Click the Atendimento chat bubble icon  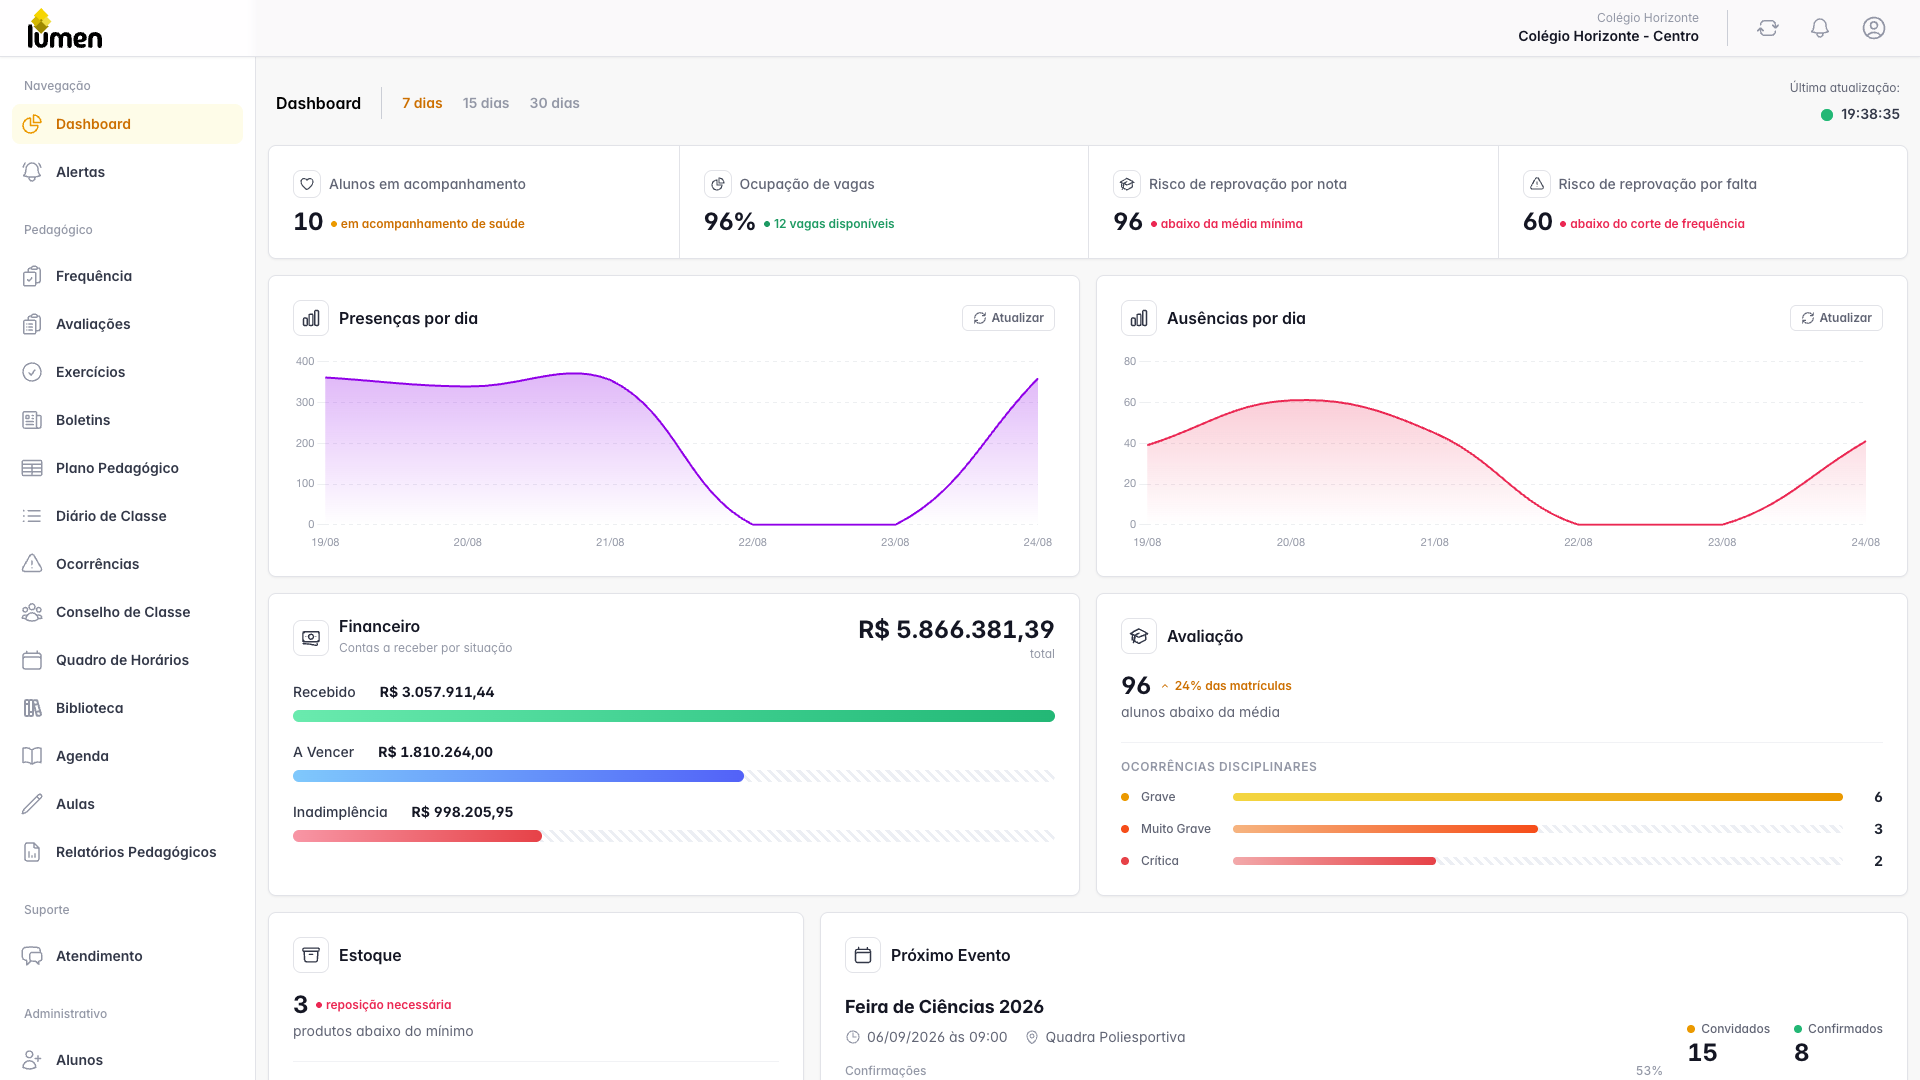[x=32, y=956]
